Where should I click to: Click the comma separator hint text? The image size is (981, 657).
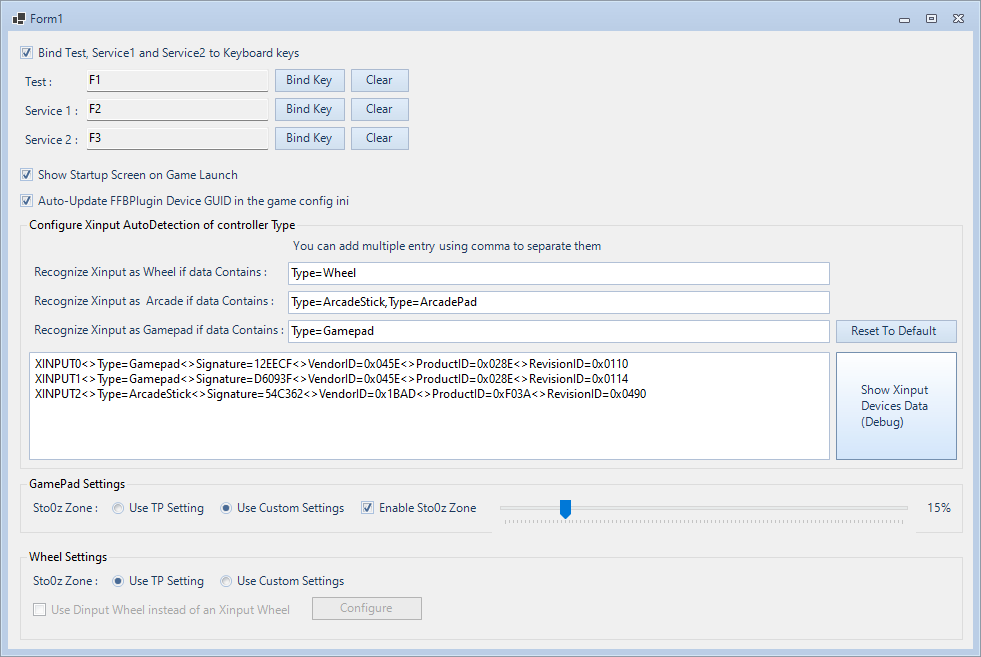447,246
